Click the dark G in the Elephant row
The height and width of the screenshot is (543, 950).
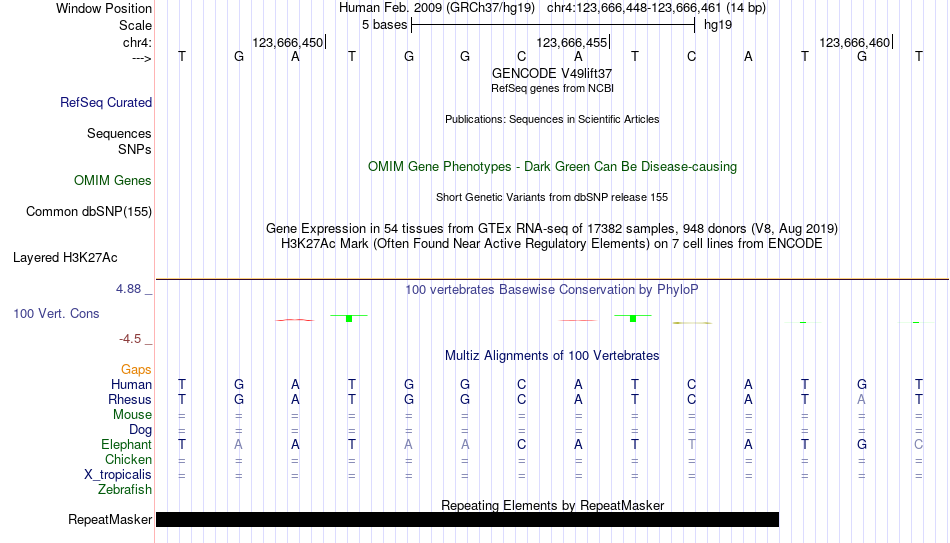pyautogui.click(x=862, y=445)
